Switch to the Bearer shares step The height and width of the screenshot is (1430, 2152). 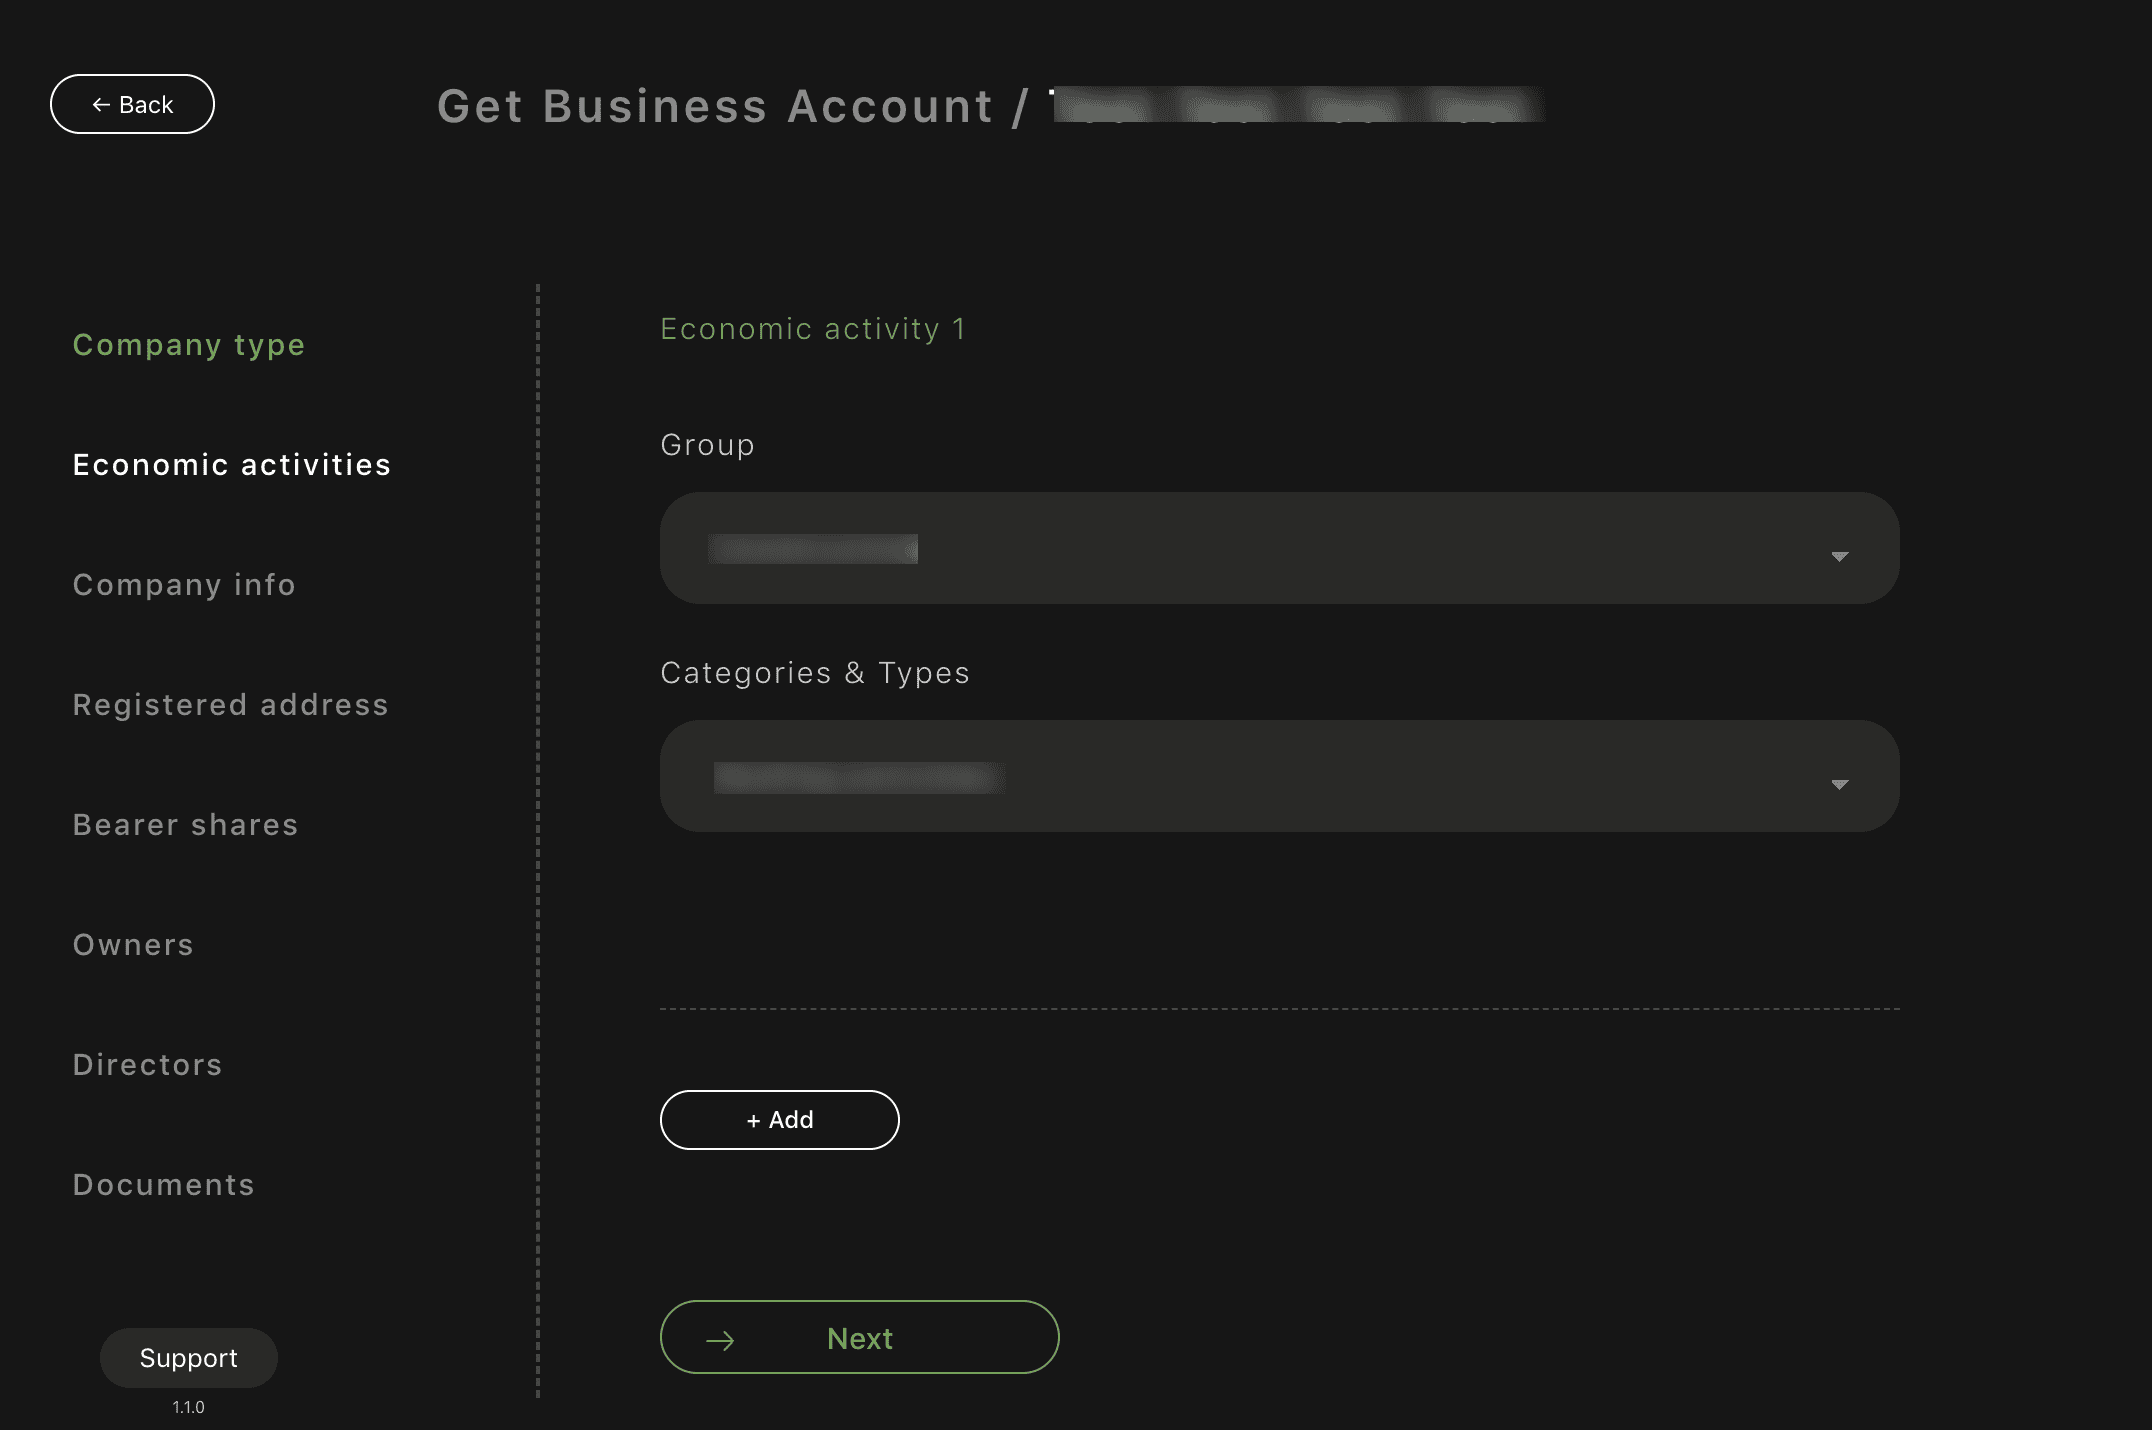186,825
